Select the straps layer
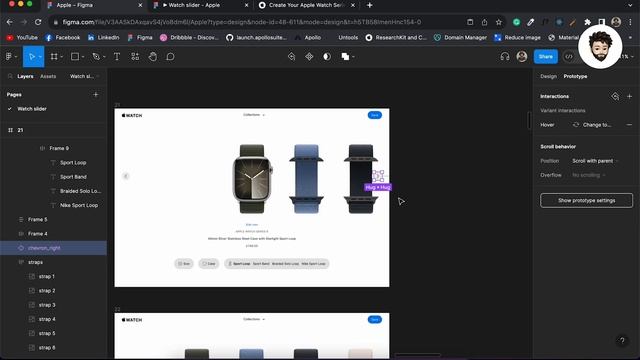 36,262
